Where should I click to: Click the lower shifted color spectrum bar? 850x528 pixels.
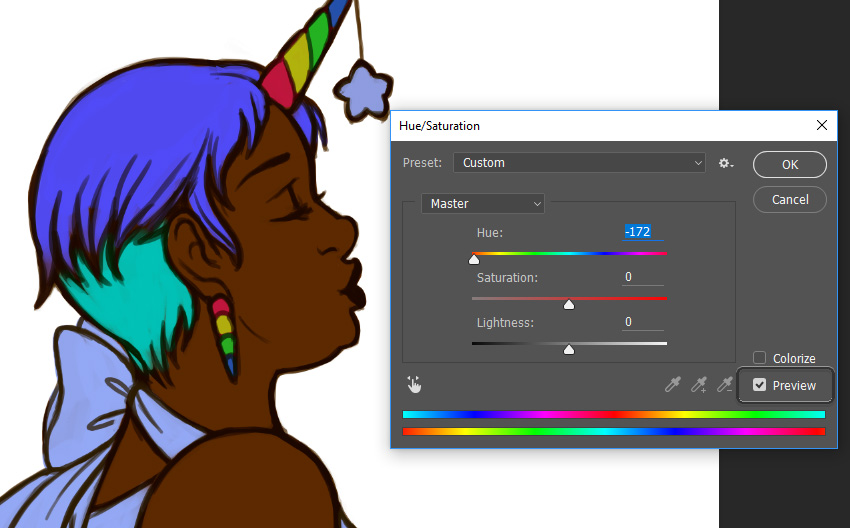tap(614, 432)
